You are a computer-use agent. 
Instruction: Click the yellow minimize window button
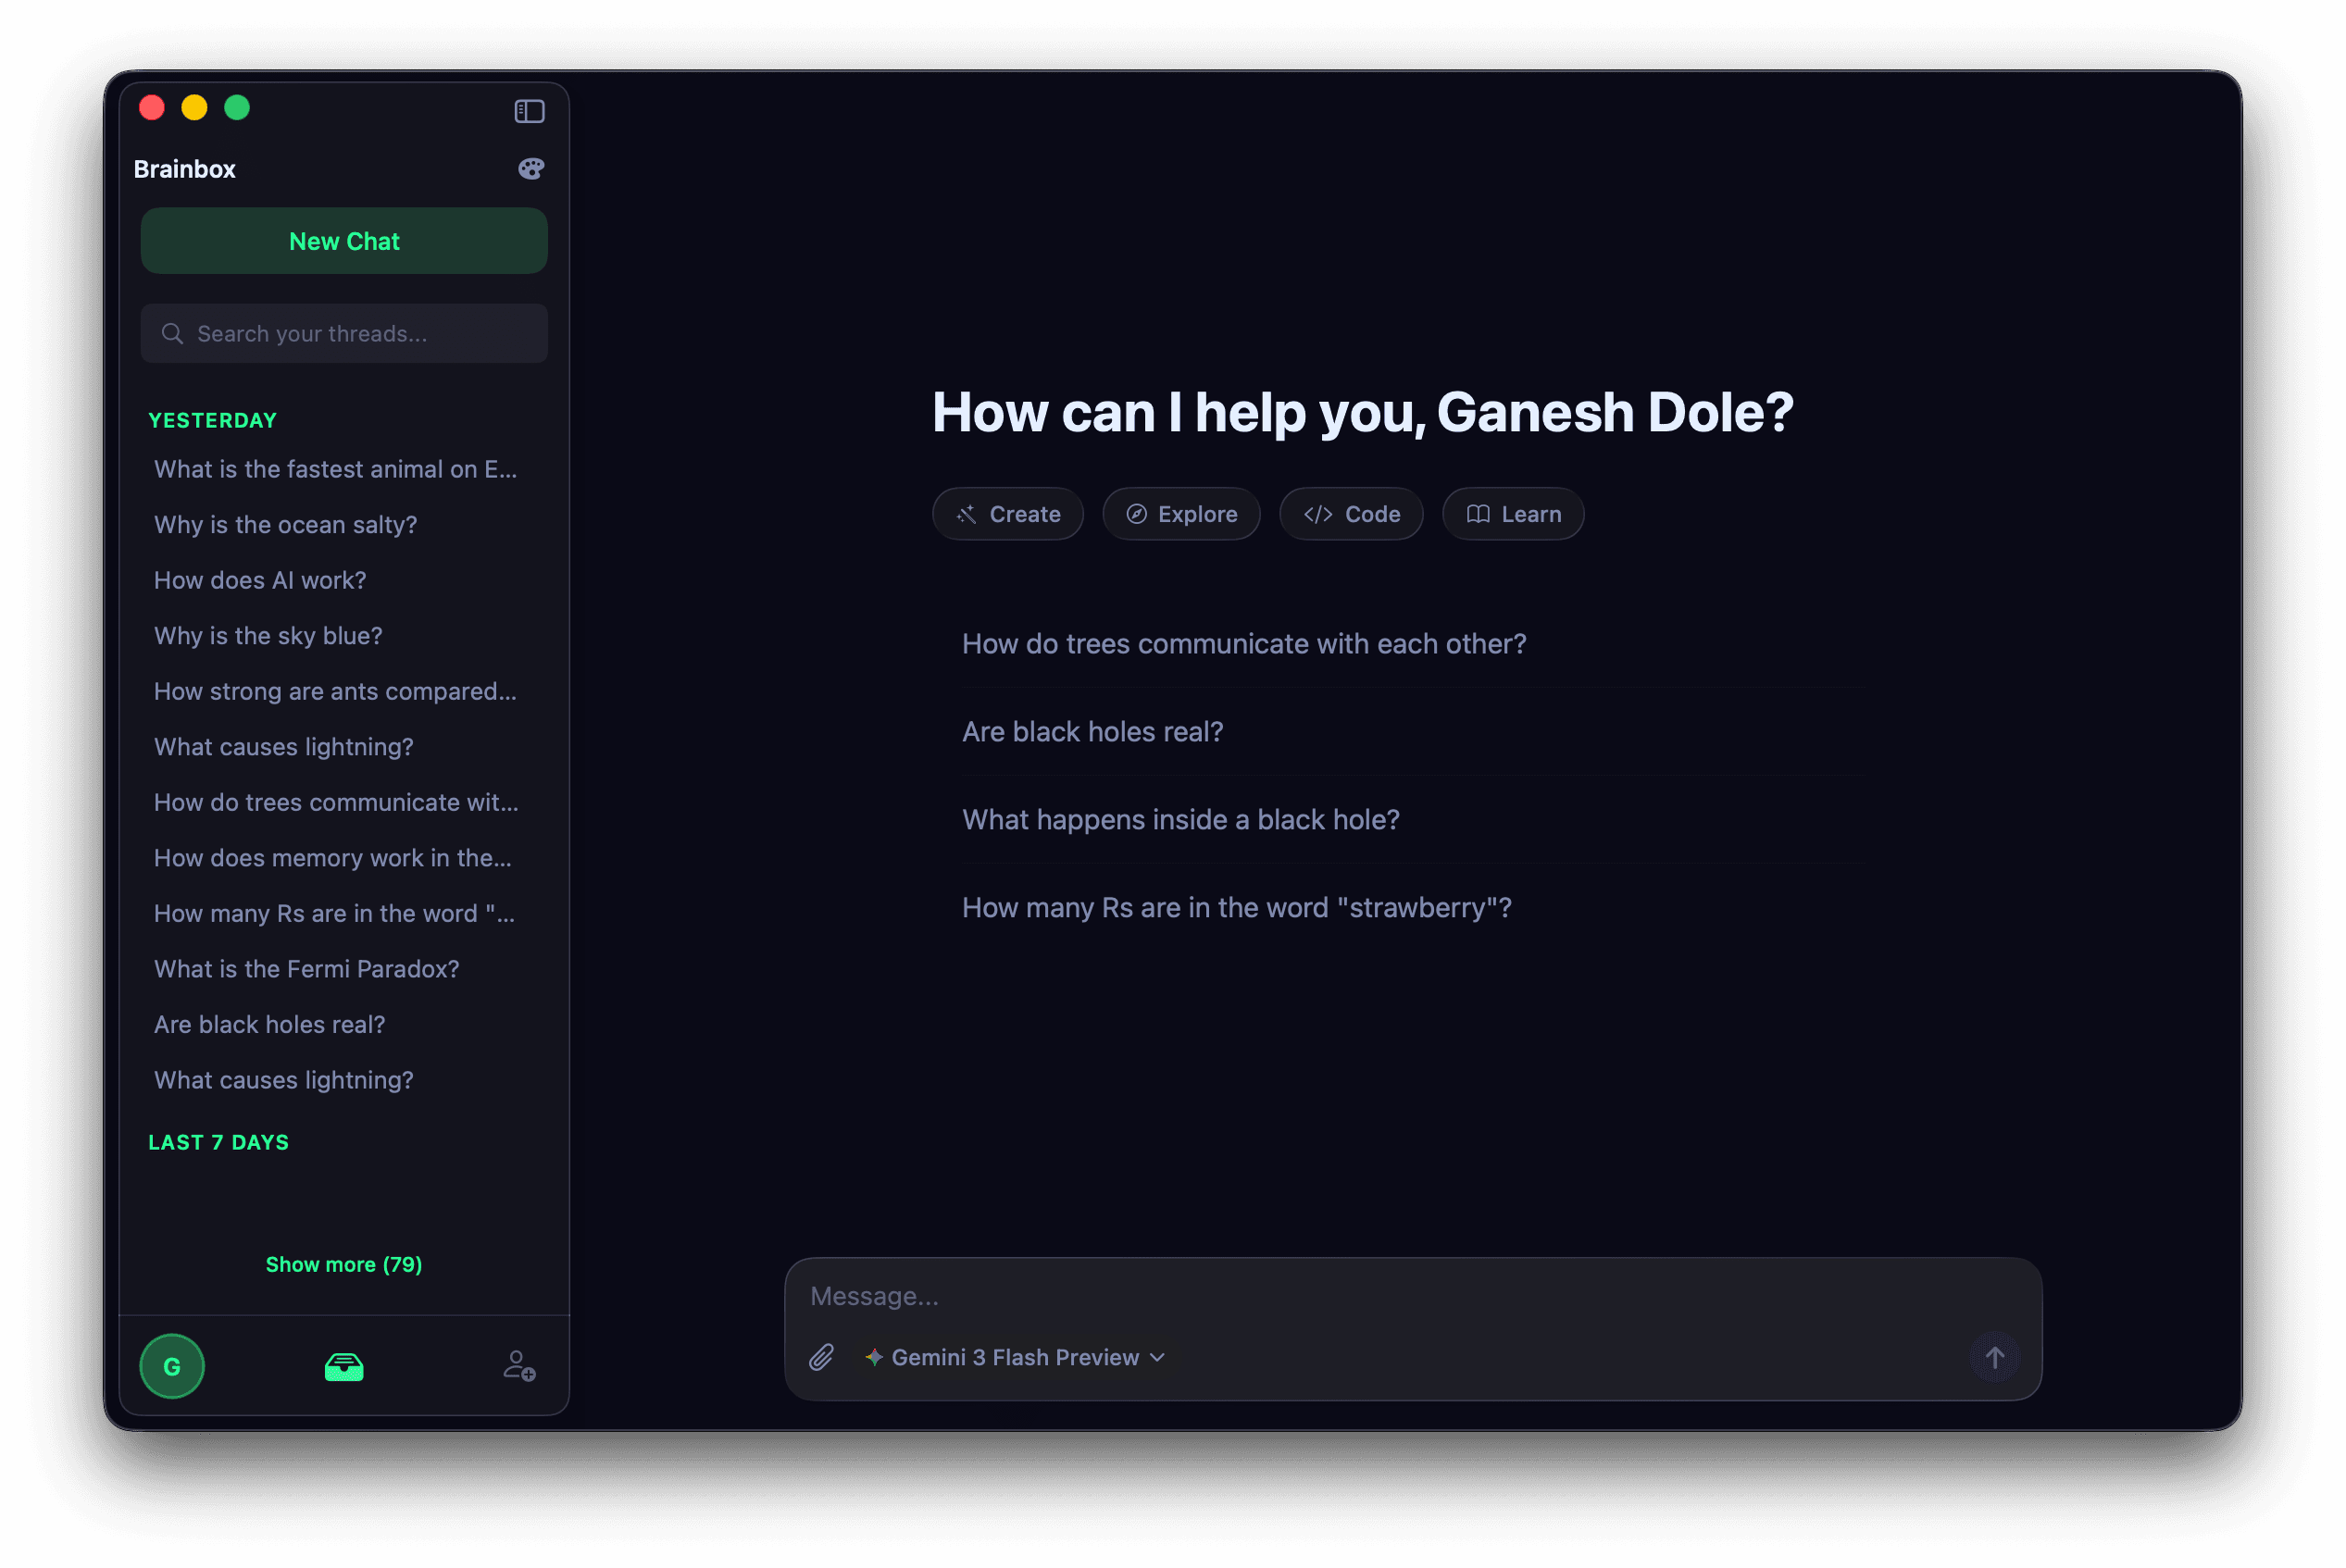tap(194, 108)
